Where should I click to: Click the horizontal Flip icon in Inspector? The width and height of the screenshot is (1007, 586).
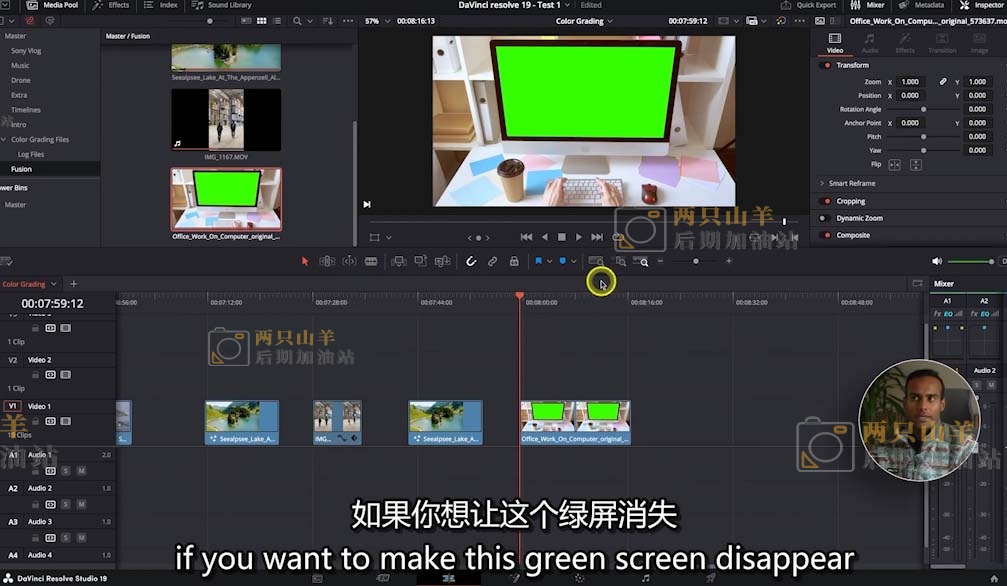click(x=894, y=164)
